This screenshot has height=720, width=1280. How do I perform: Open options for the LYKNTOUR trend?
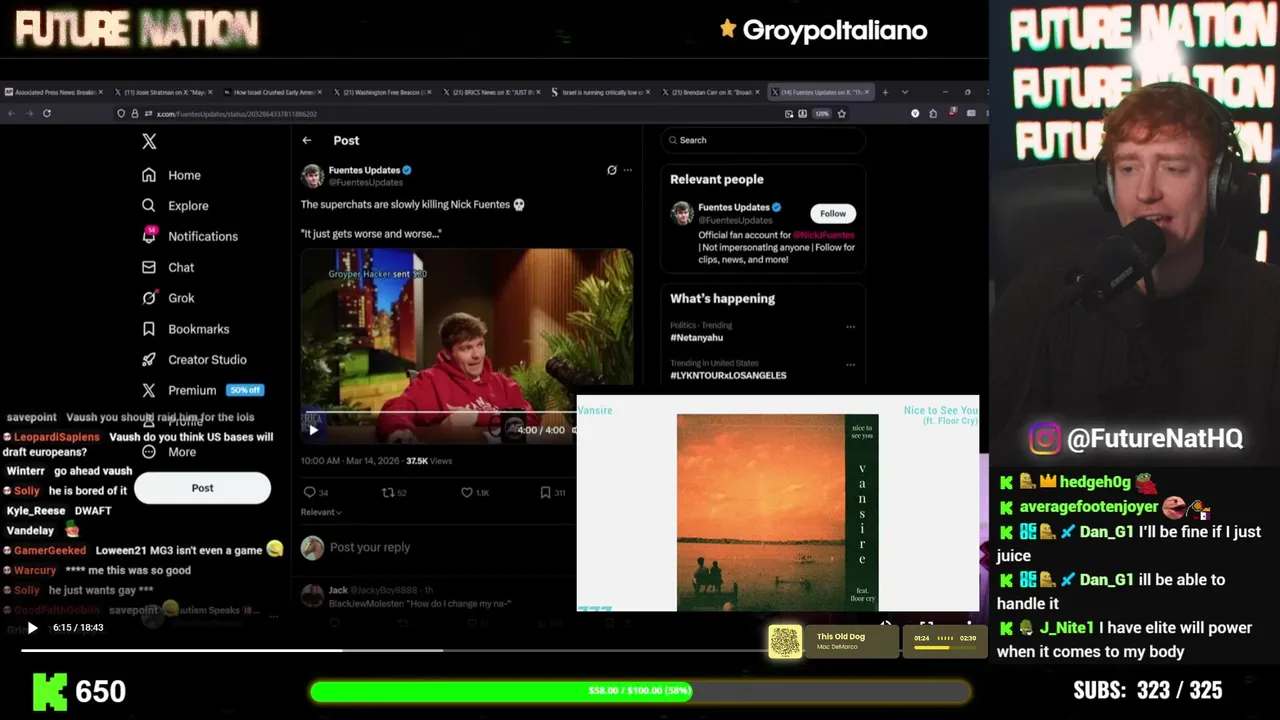(851, 364)
